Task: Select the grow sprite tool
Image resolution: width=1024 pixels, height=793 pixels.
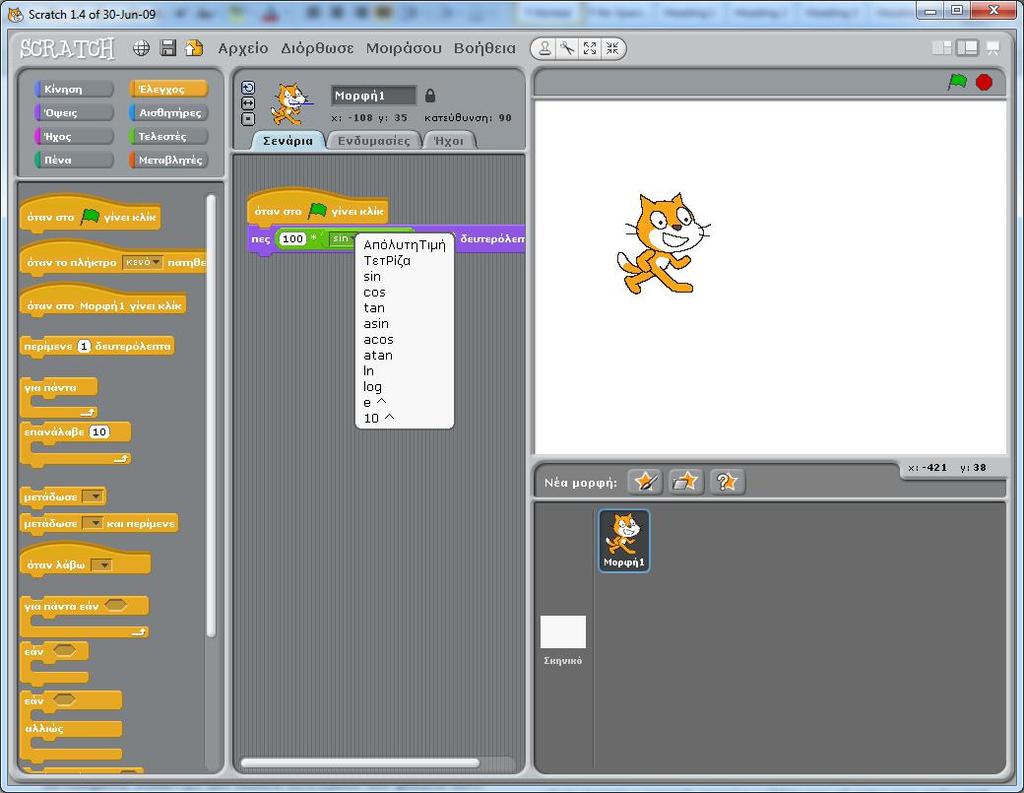Action: [590, 48]
